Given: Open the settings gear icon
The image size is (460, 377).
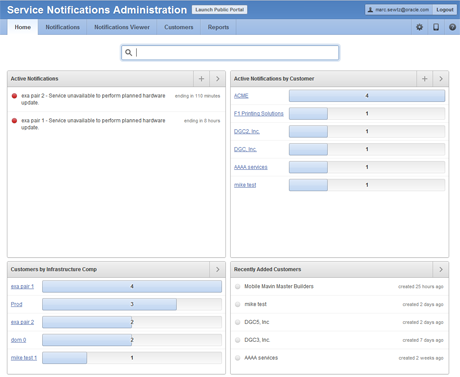Looking at the screenshot, I should pyautogui.click(x=419, y=27).
